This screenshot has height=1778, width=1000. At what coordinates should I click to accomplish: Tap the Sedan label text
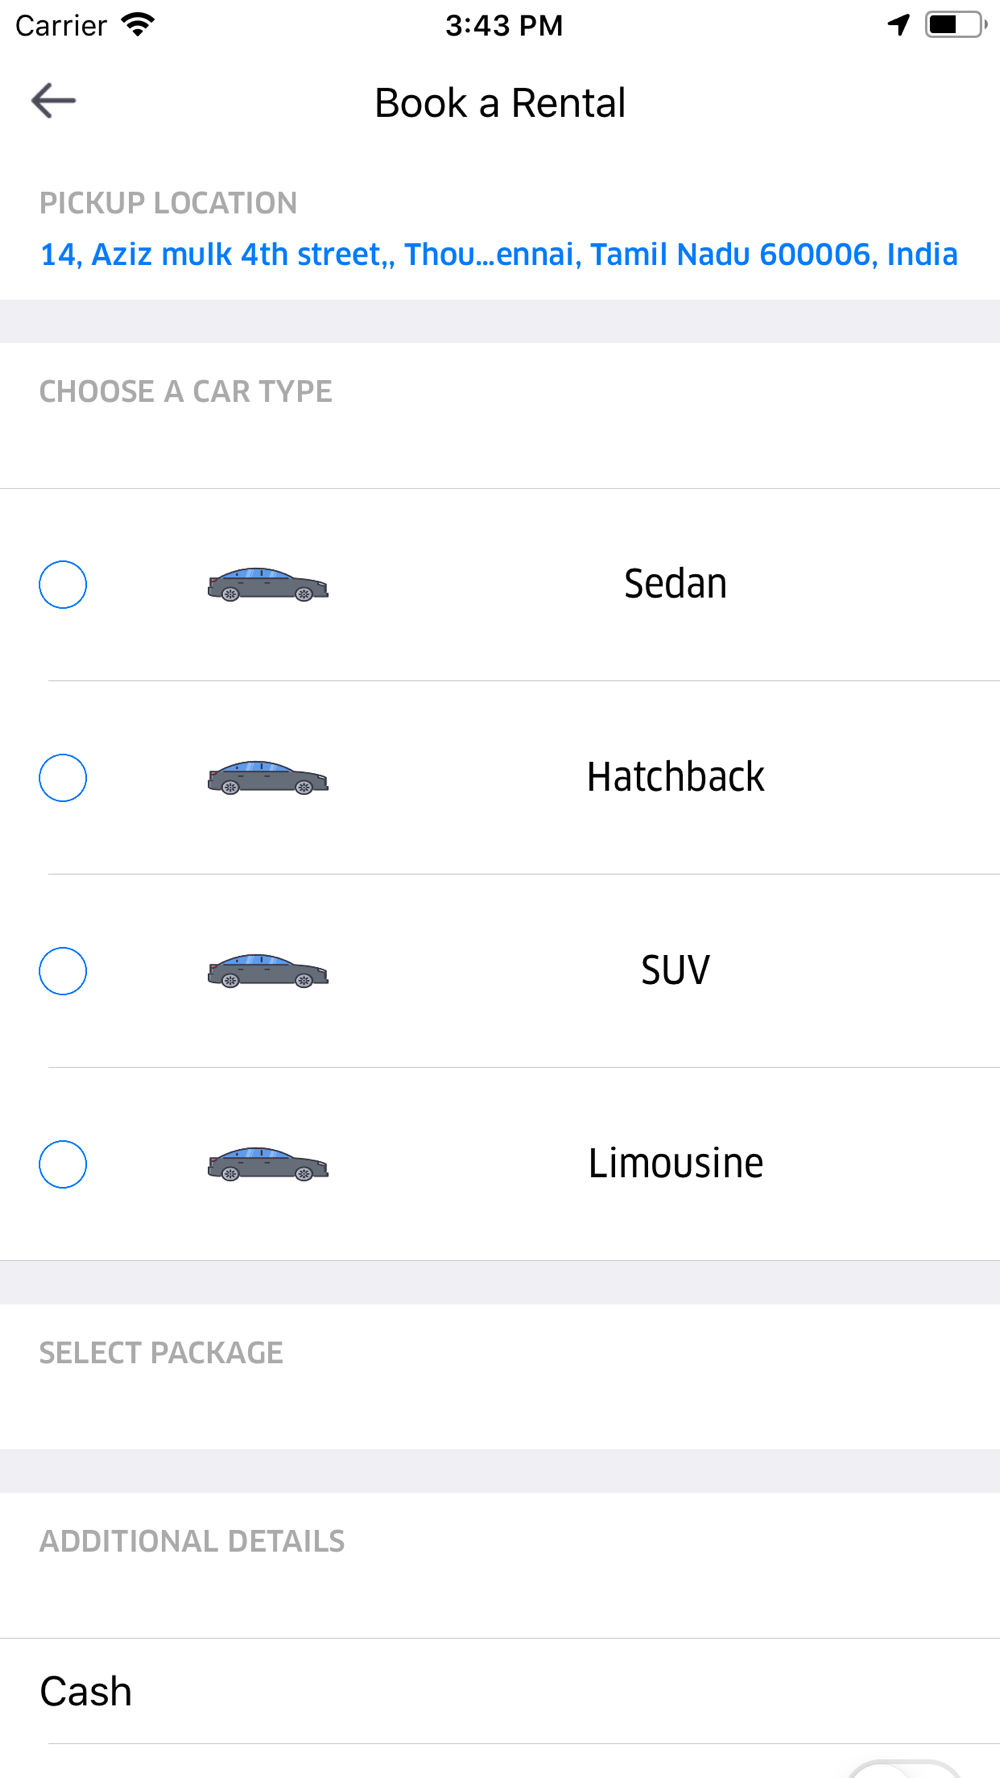click(675, 584)
